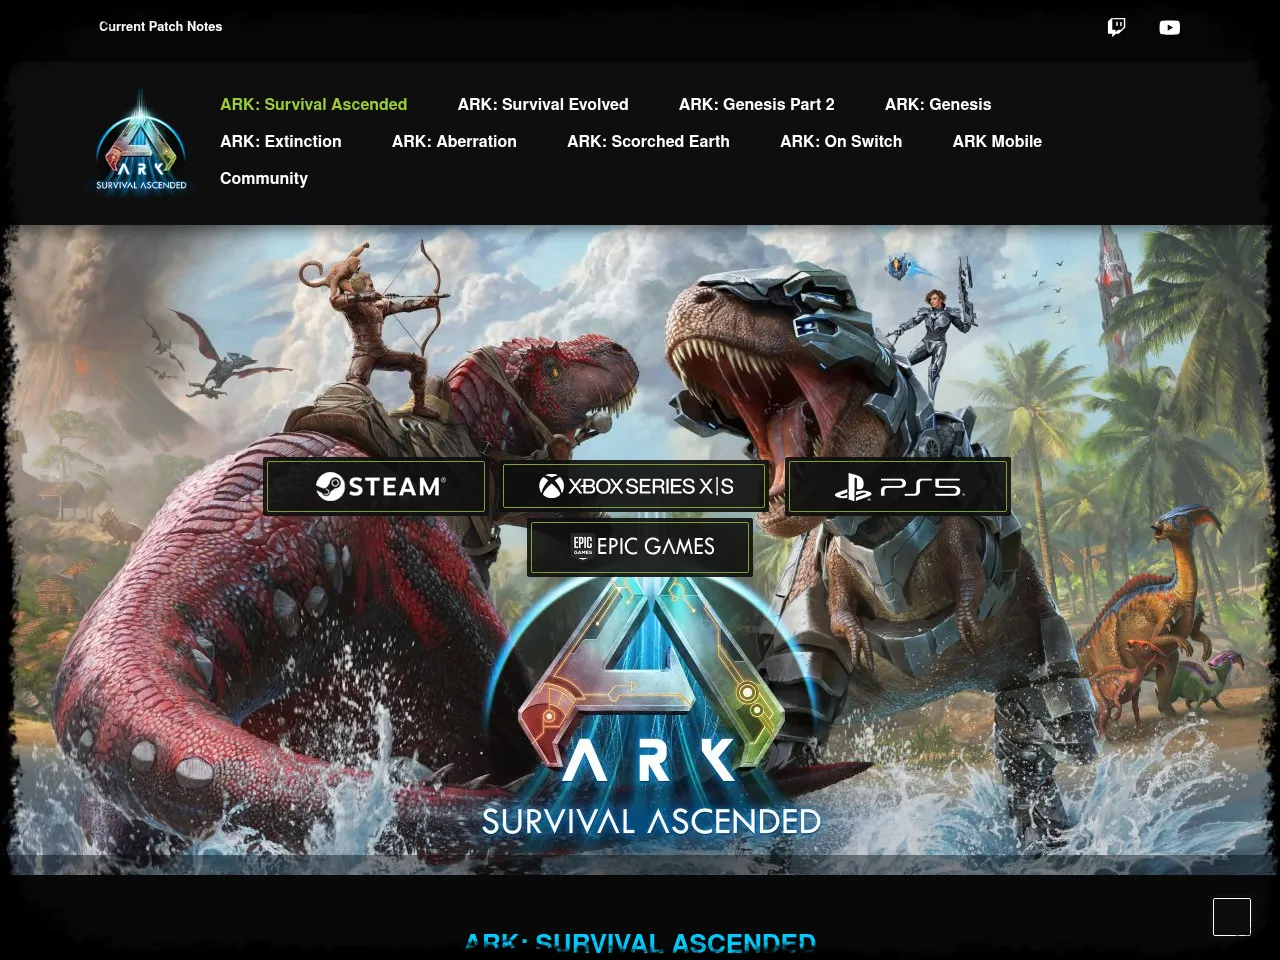Open the ARK: Aberration page
Screen dimensions: 1280x960
[454, 141]
